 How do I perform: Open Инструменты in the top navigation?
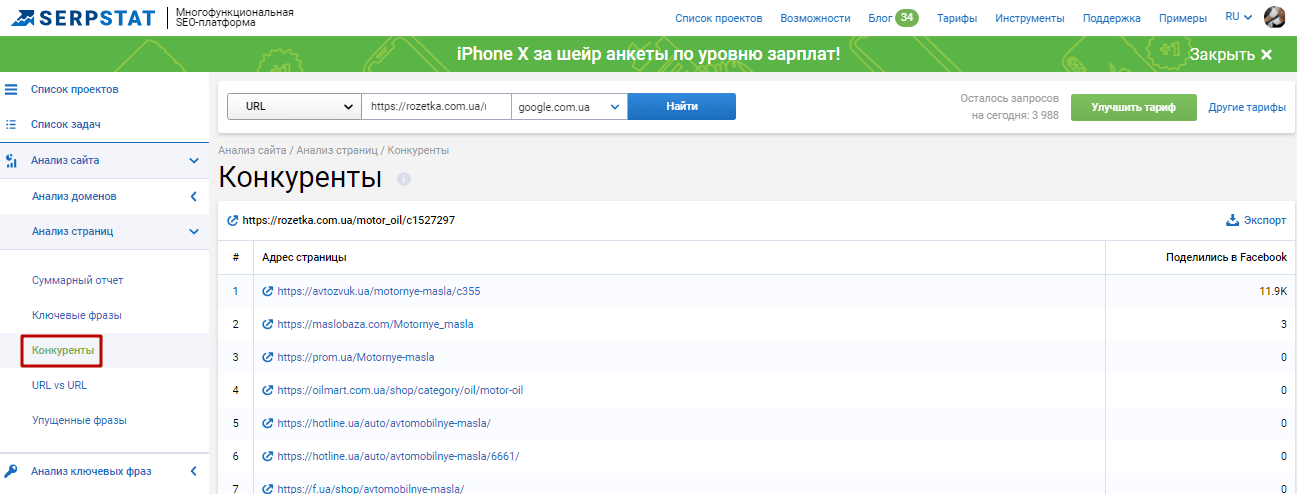pos(1030,18)
